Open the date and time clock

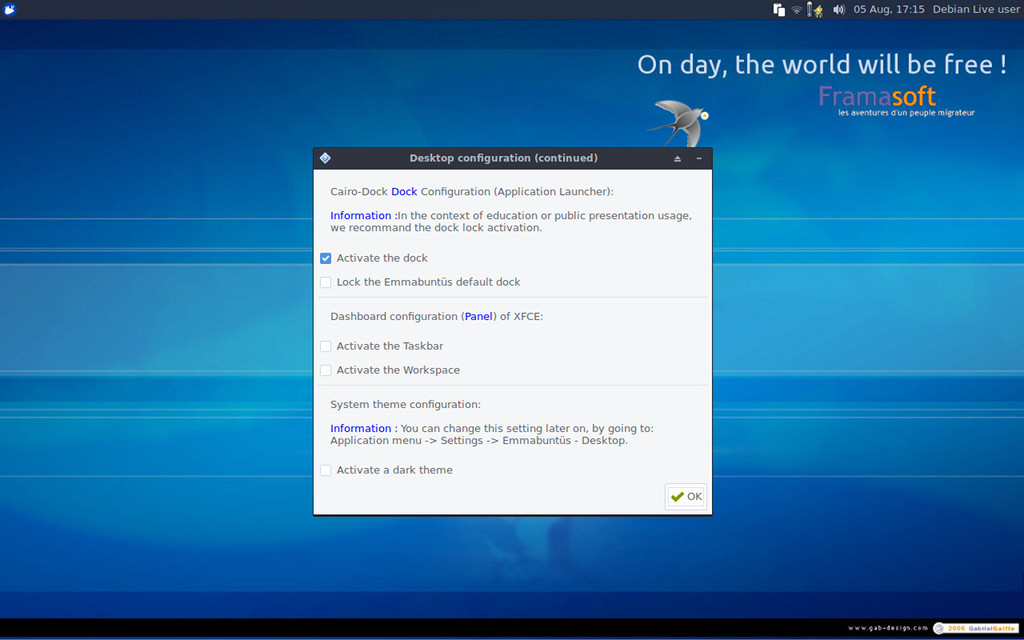(889, 10)
